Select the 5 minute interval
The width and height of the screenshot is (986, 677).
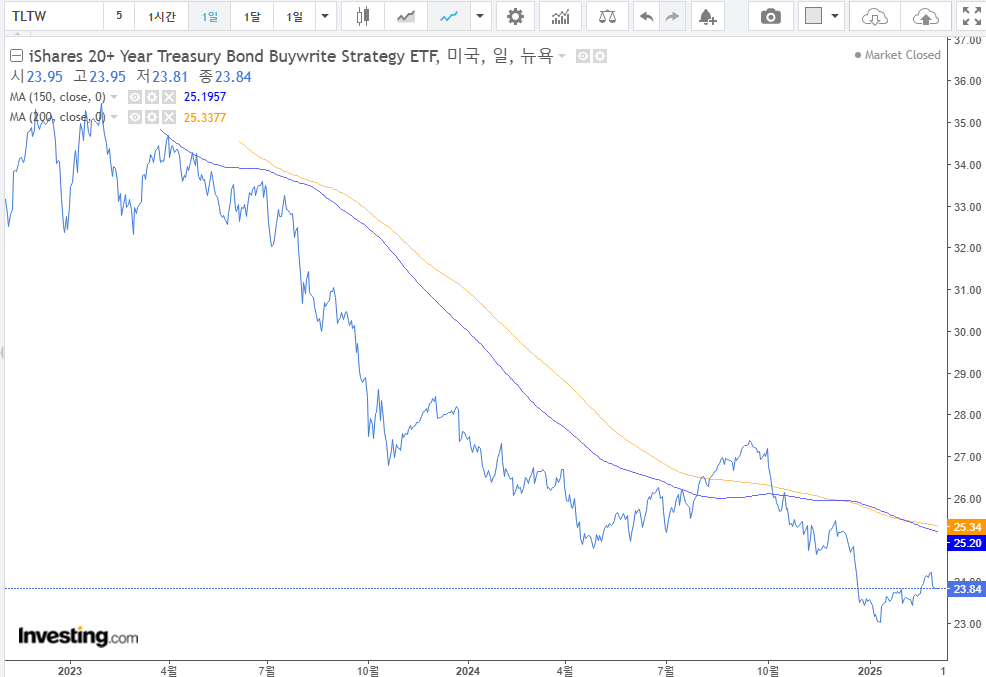click(x=119, y=16)
